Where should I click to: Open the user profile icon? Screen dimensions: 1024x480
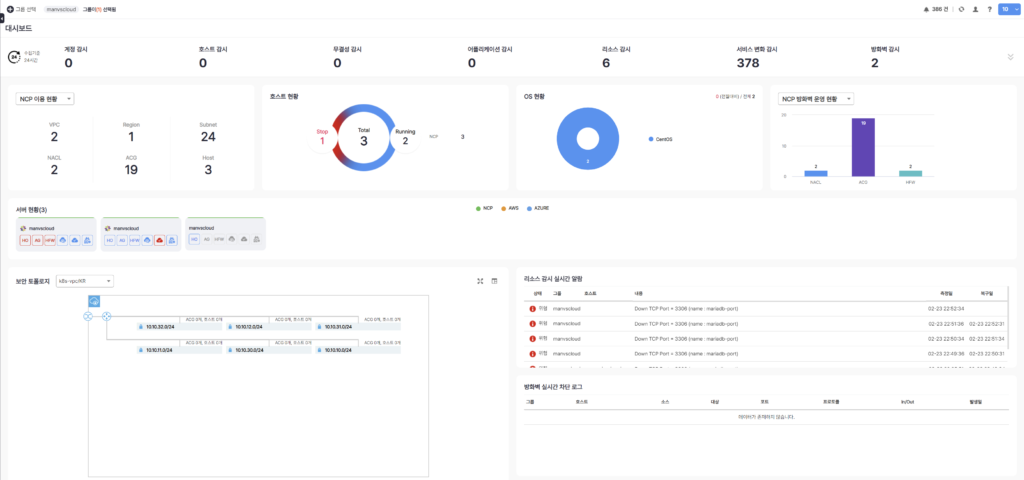pos(975,9)
